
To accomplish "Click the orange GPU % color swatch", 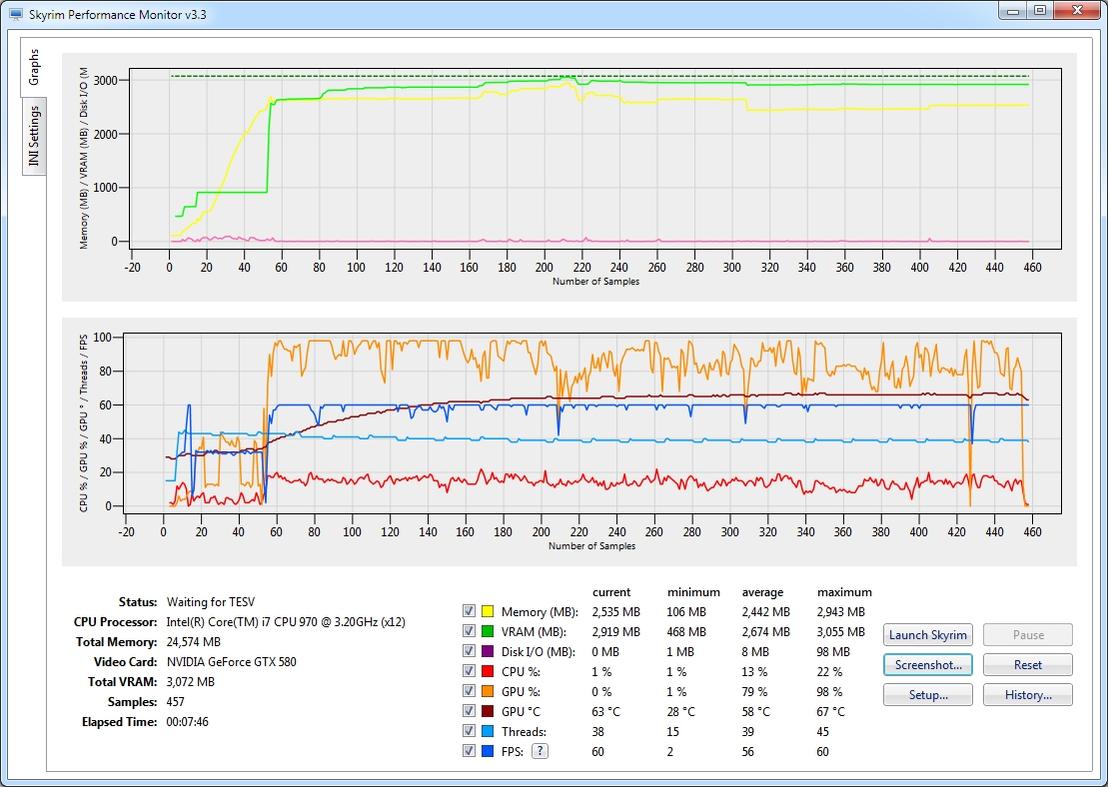I will [x=488, y=691].
